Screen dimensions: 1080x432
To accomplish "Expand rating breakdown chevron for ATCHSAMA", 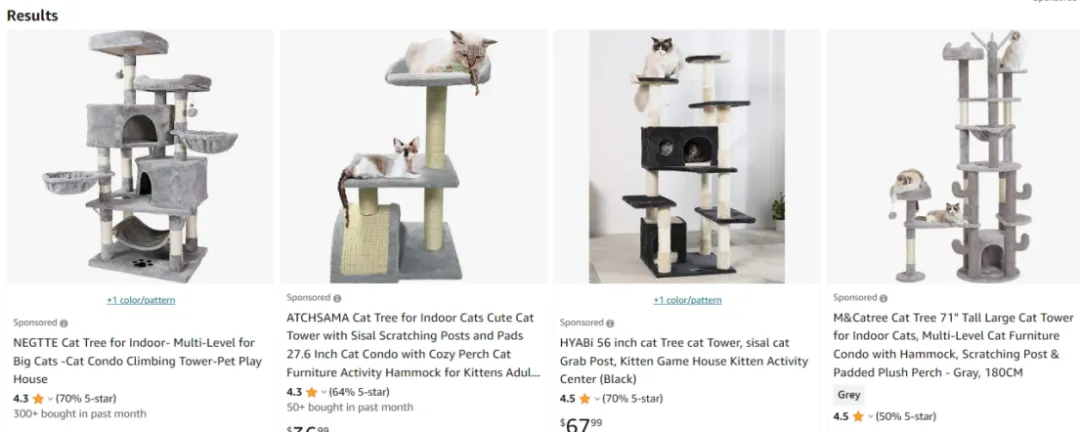I will [x=324, y=393].
